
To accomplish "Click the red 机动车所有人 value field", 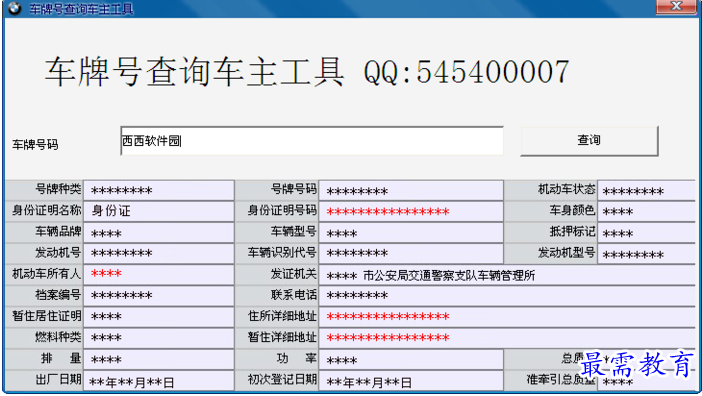I will click(x=158, y=274).
